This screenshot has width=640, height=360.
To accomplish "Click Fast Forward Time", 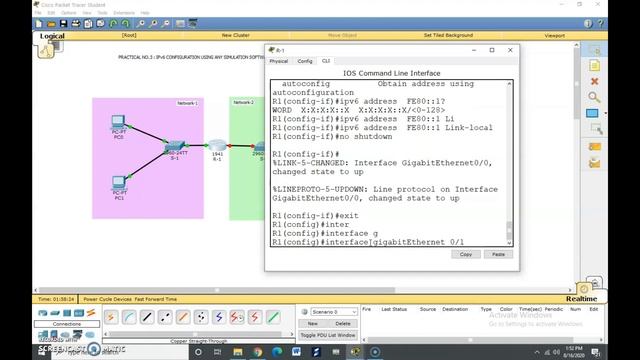I will coord(156,299).
